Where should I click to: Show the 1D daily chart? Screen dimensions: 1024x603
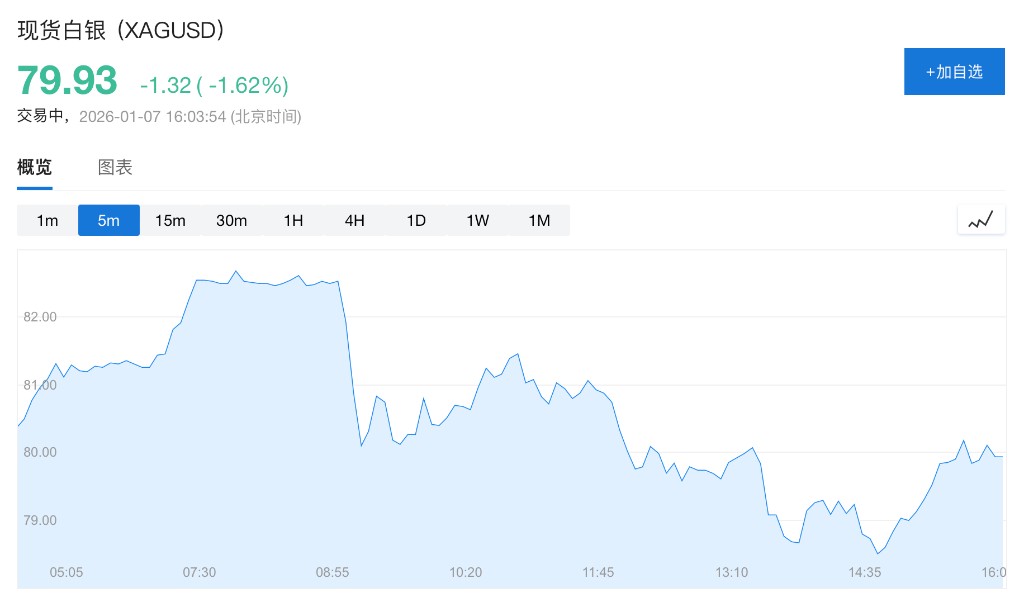(x=416, y=221)
